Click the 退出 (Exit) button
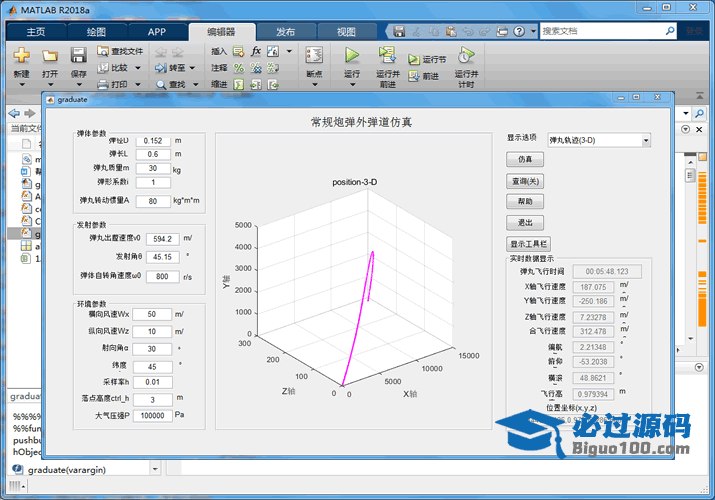 (x=525, y=222)
